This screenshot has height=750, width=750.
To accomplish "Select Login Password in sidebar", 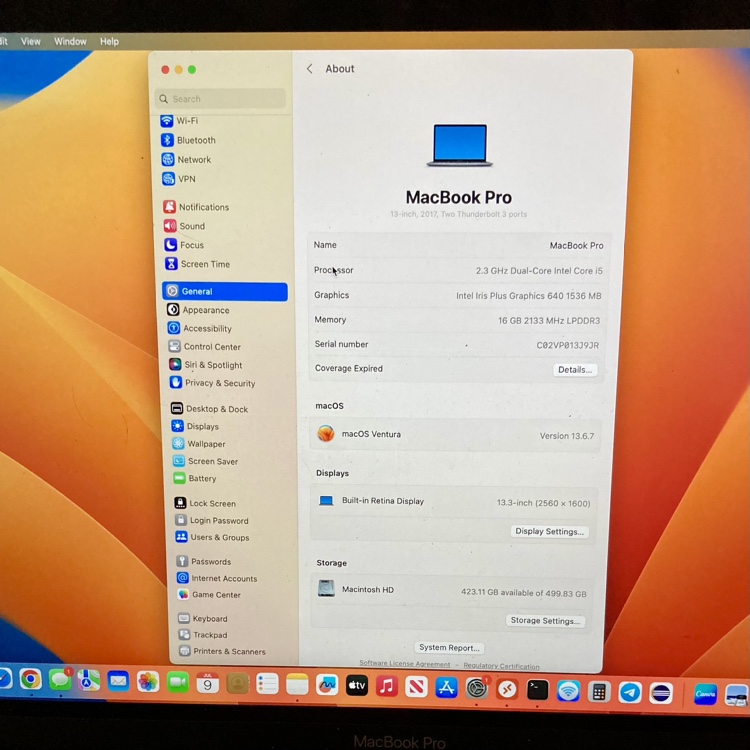I will [x=212, y=520].
